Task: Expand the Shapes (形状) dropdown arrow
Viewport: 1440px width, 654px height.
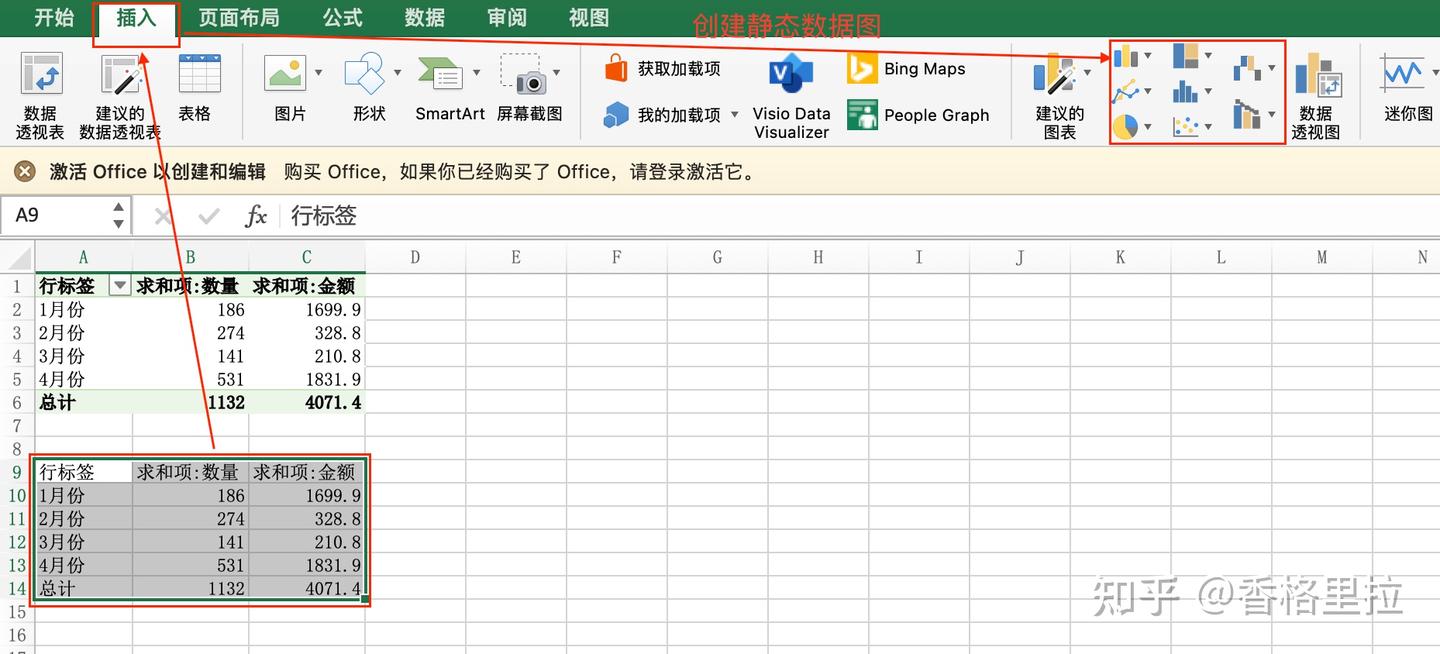Action: tap(397, 72)
